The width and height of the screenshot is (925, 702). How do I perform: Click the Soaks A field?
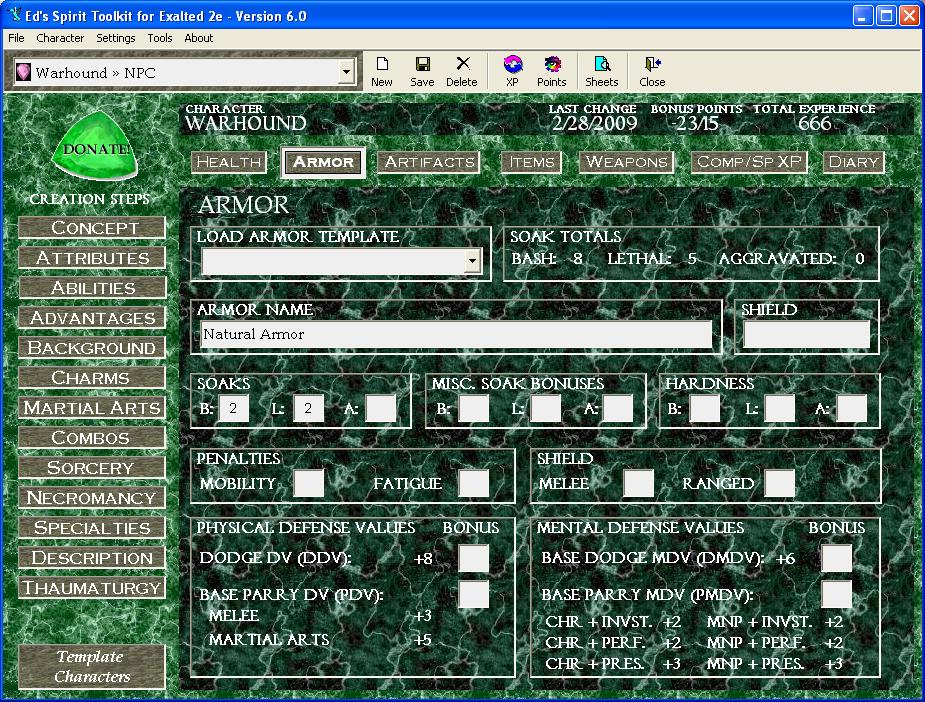381,408
